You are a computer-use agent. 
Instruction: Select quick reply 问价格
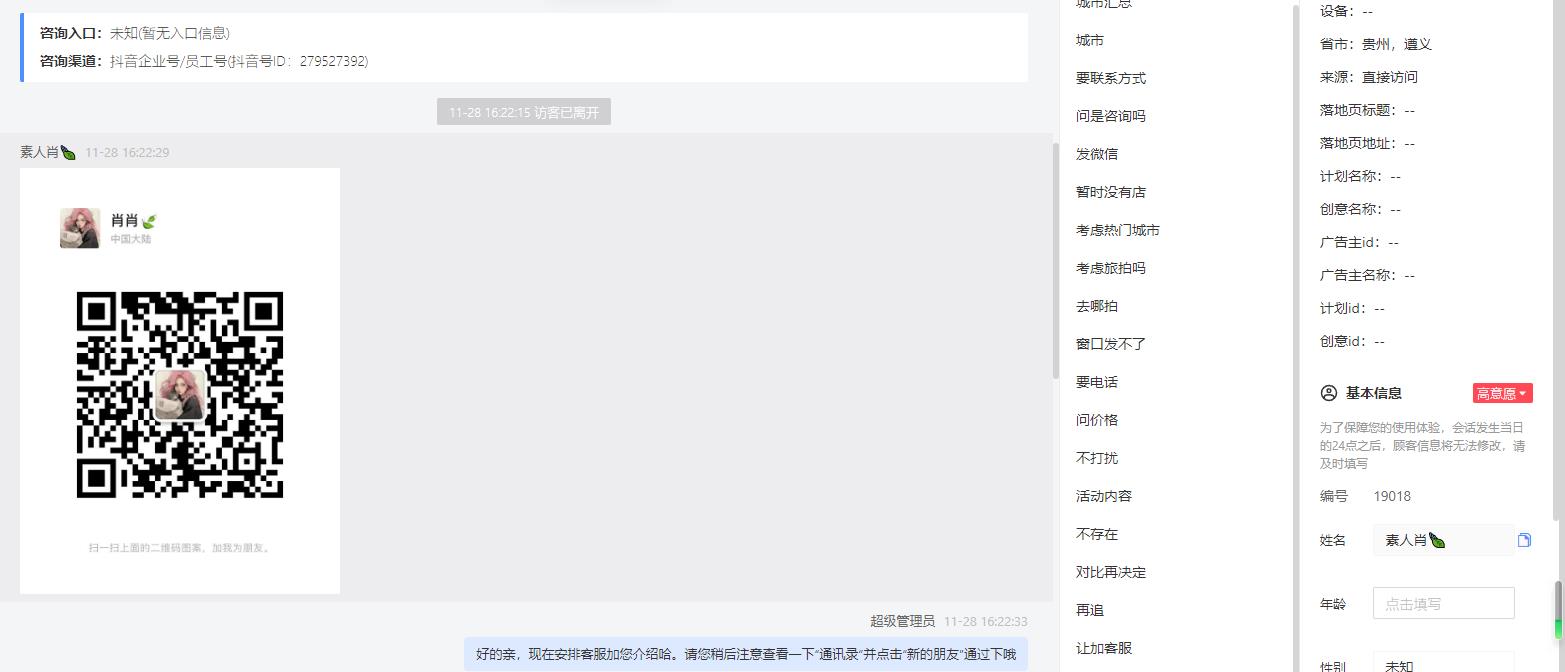tap(1097, 420)
